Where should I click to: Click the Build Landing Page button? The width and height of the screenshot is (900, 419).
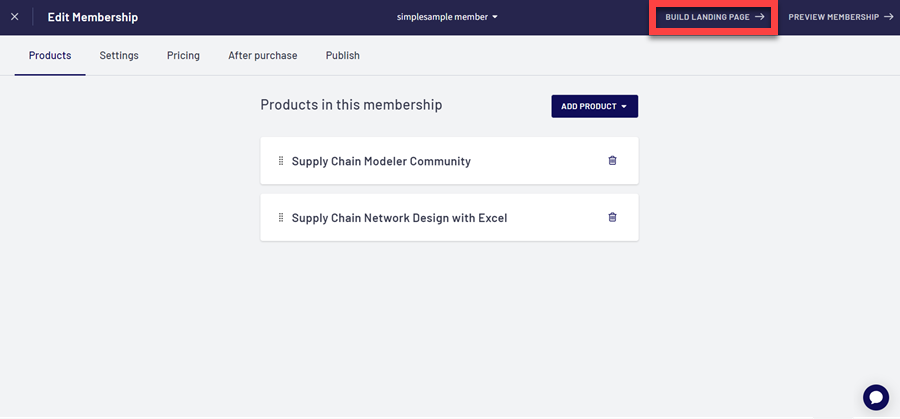[714, 17]
